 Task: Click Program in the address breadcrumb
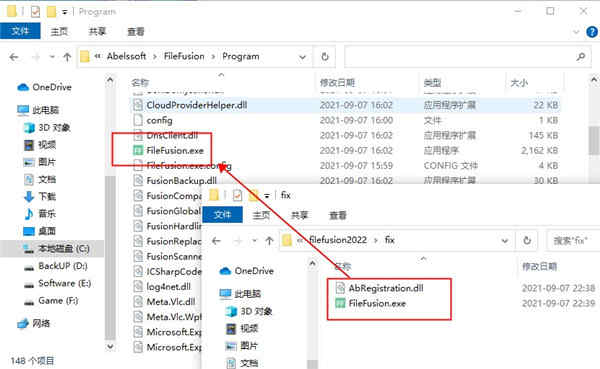[241, 56]
